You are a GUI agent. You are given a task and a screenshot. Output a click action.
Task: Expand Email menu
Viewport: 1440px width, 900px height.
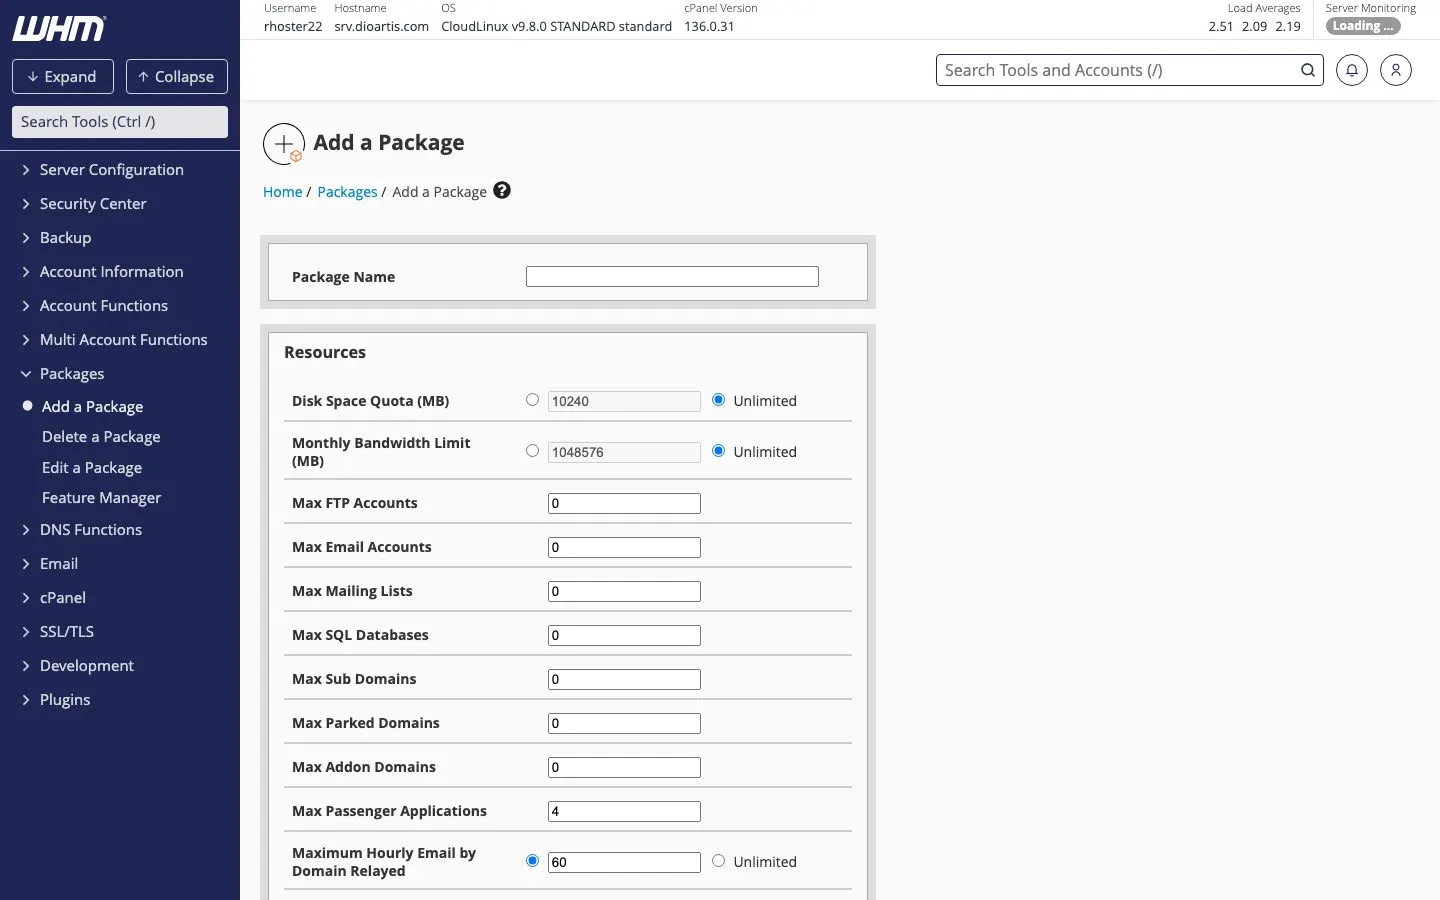point(58,564)
